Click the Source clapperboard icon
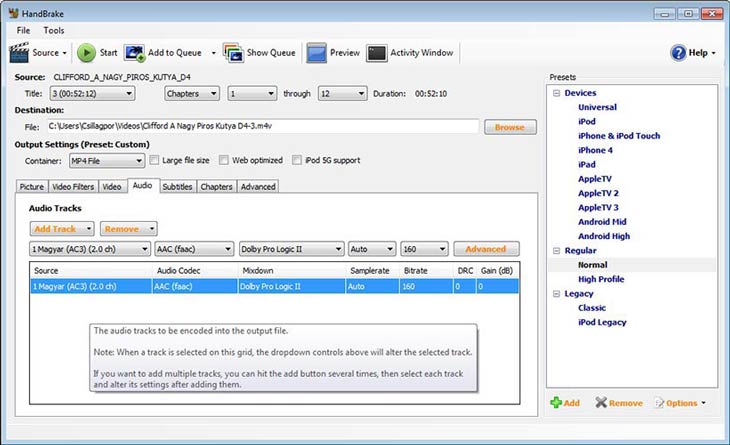This screenshot has height=445, width=730. [x=18, y=52]
